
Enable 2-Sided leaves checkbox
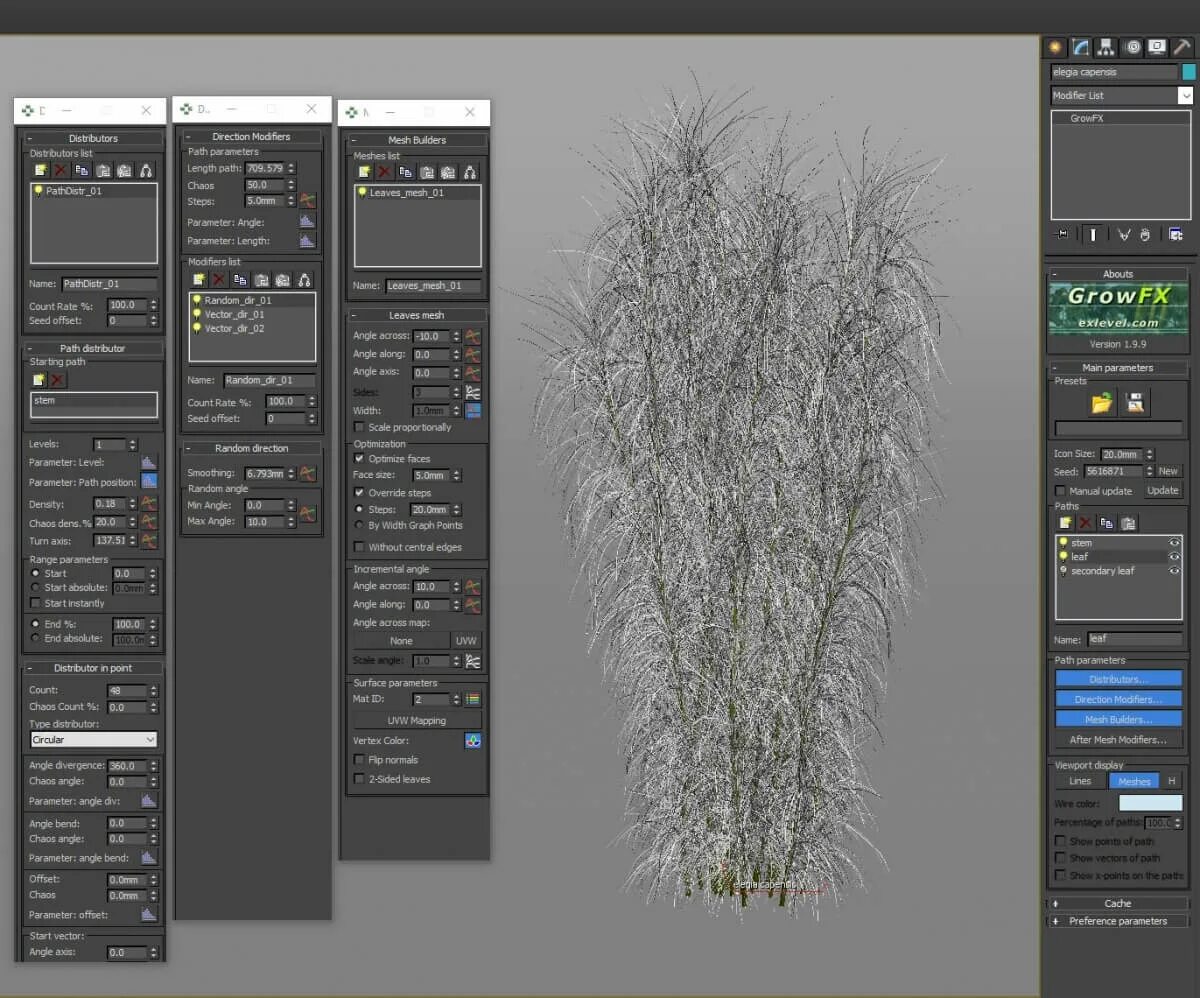point(360,779)
